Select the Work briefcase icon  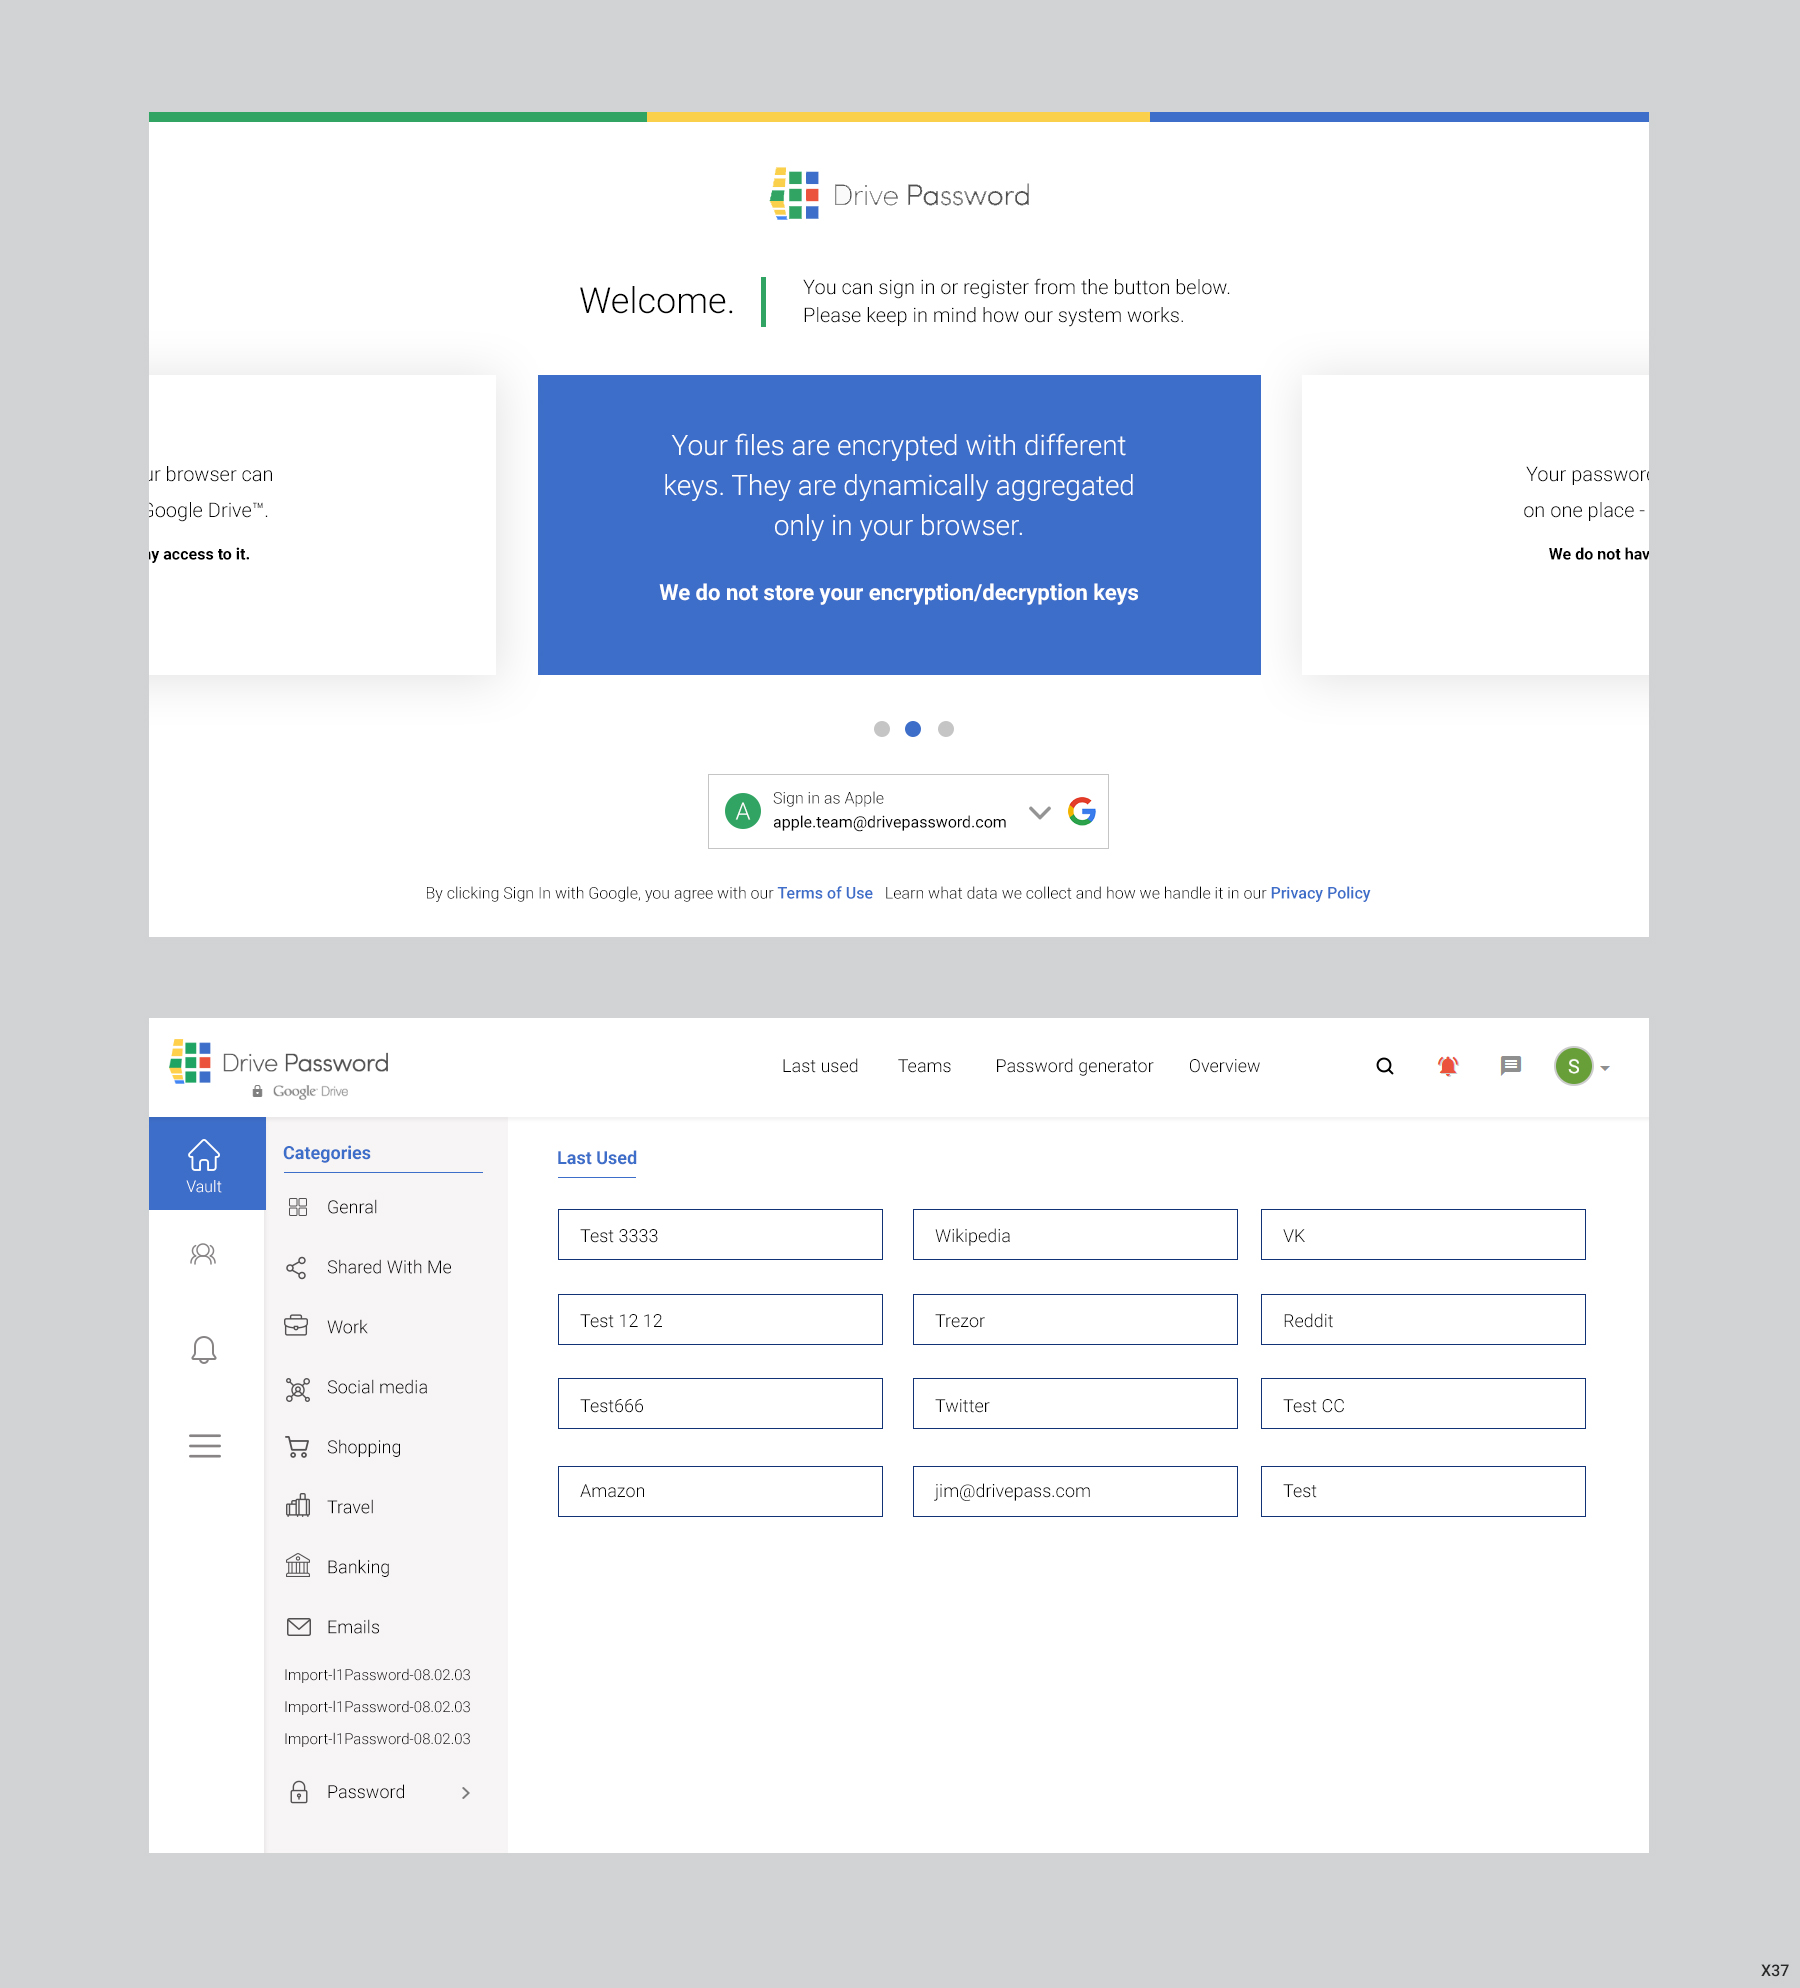[x=298, y=1326]
